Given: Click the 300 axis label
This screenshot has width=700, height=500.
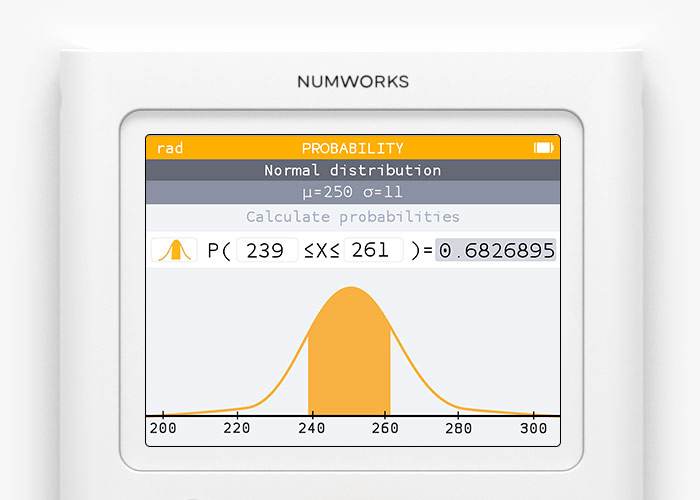Looking at the screenshot, I should click(533, 428).
